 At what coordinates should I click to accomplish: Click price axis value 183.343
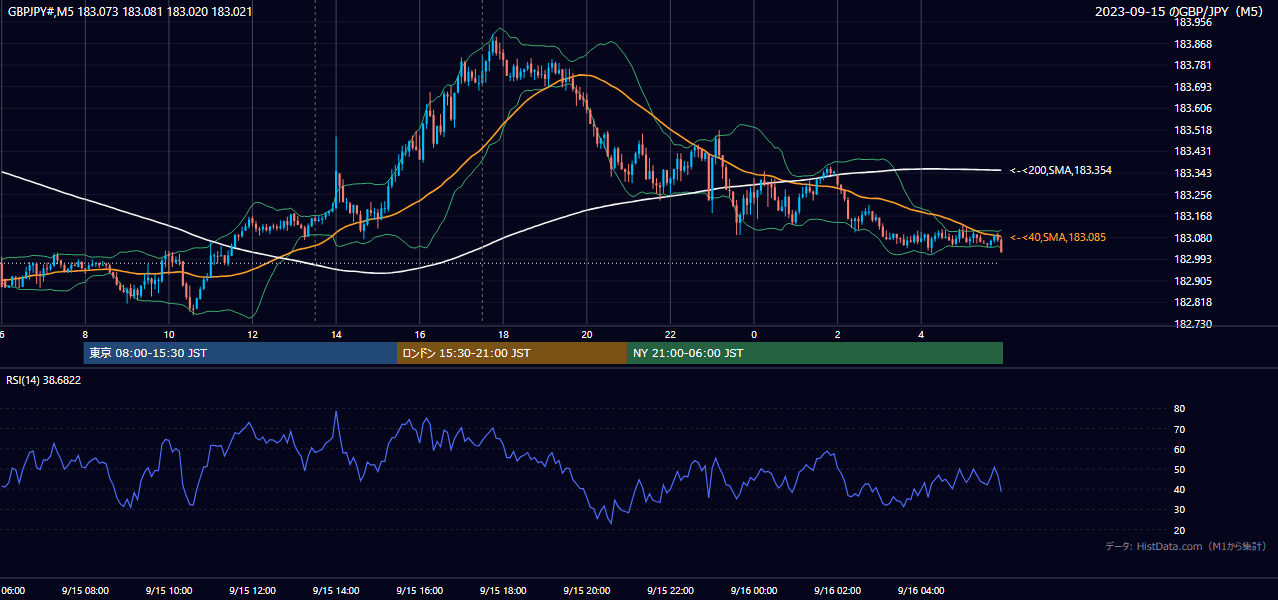point(1193,173)
